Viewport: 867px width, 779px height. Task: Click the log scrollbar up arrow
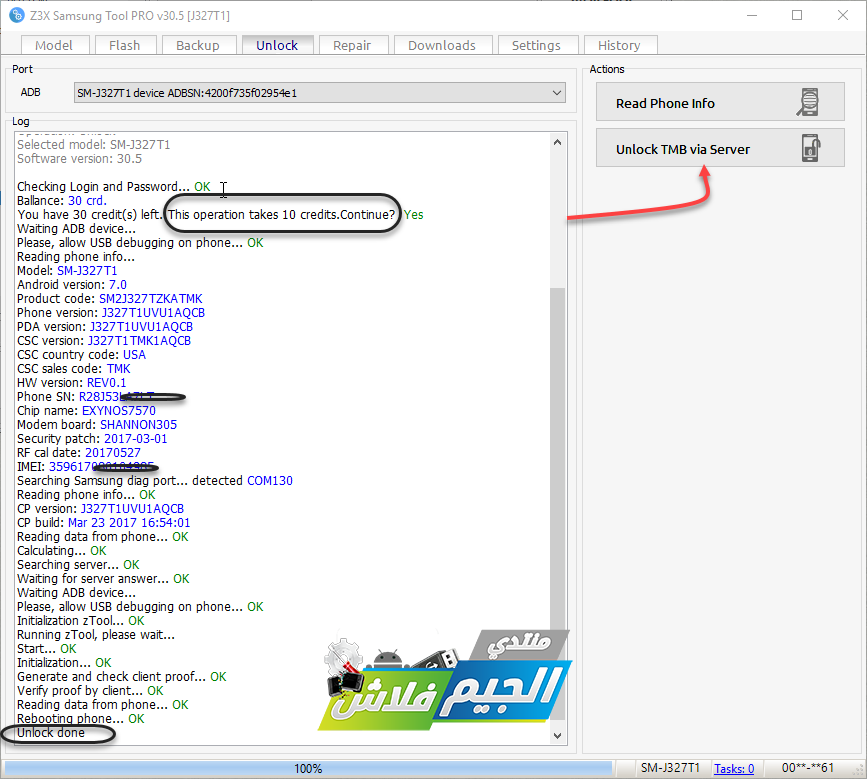[x=557, y=143]
